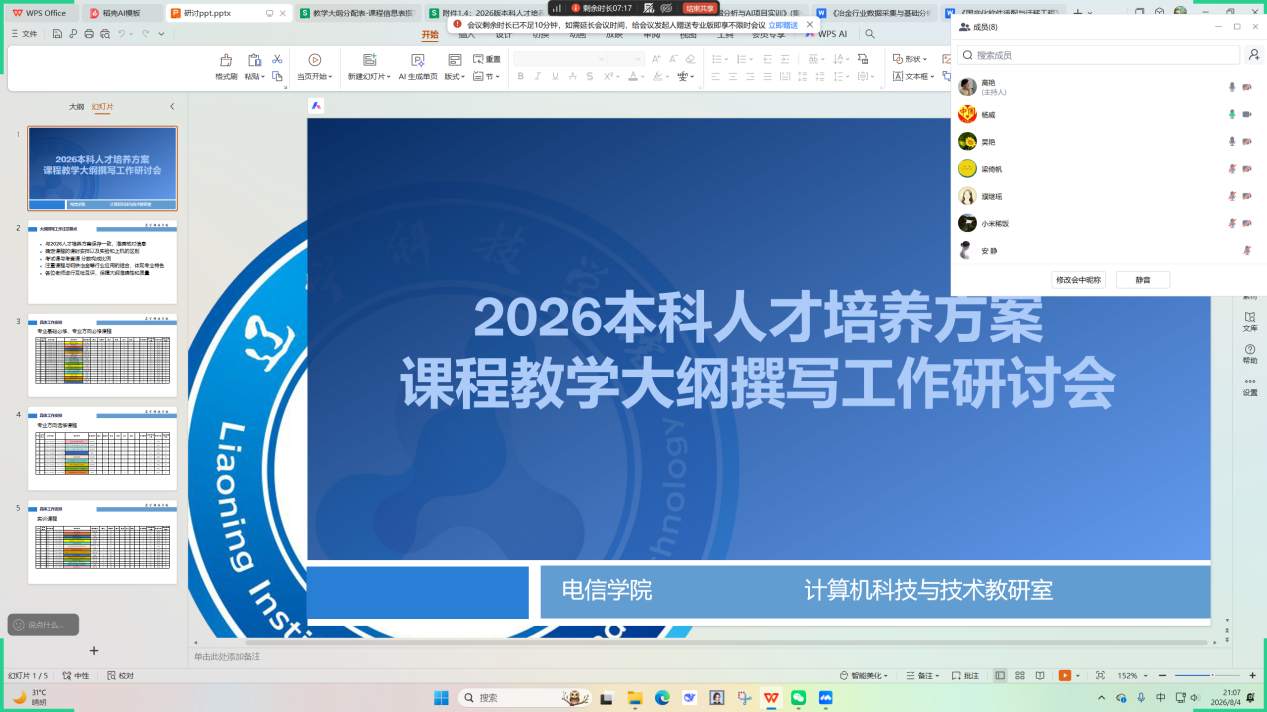Click the Paste (粘贴) clipboard icon

click(253, 60)
